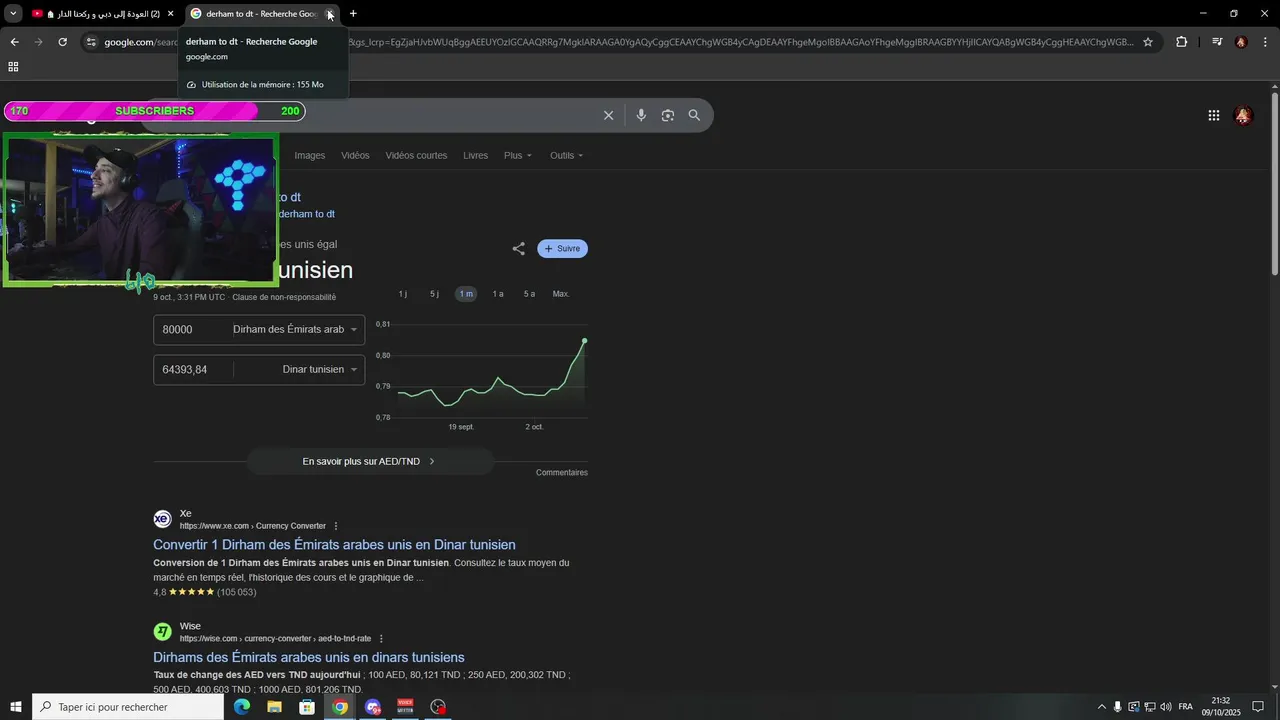This screenshot has height=720, width=1280.
Task: Open the Windows notification center
Action: (x=1258, y=707)
